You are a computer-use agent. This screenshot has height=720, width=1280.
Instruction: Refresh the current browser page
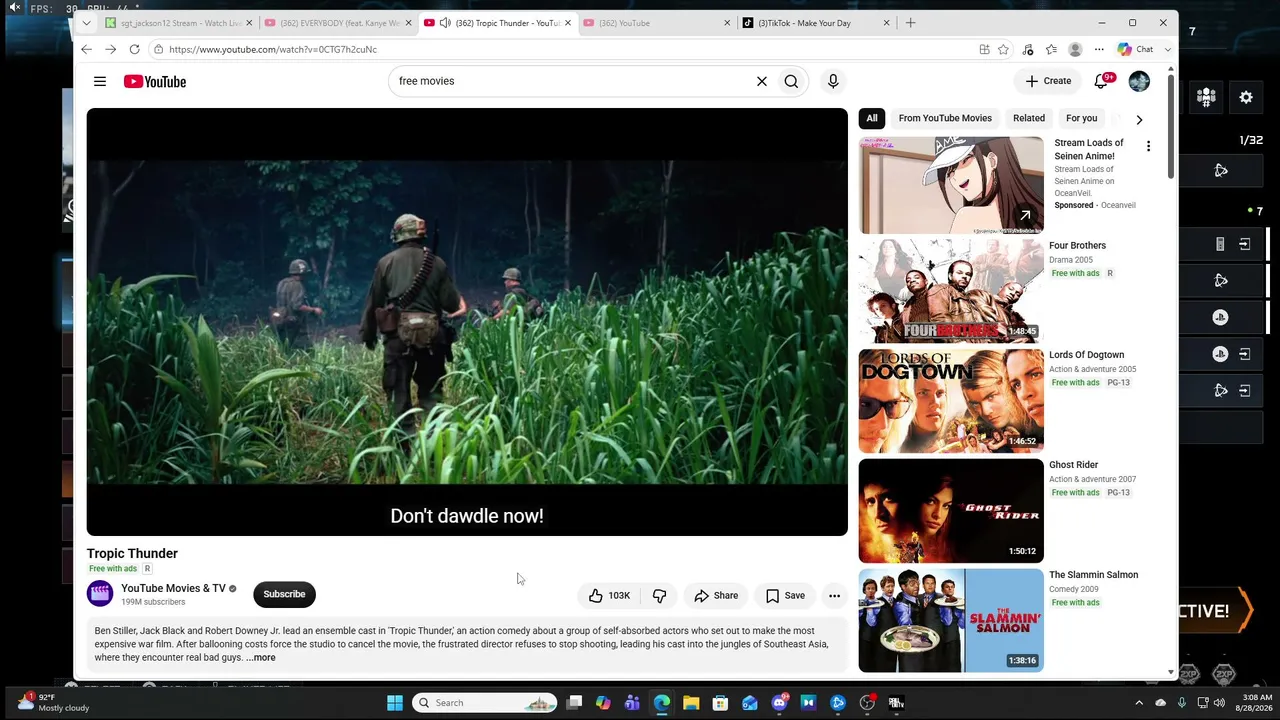click(134, 49)
